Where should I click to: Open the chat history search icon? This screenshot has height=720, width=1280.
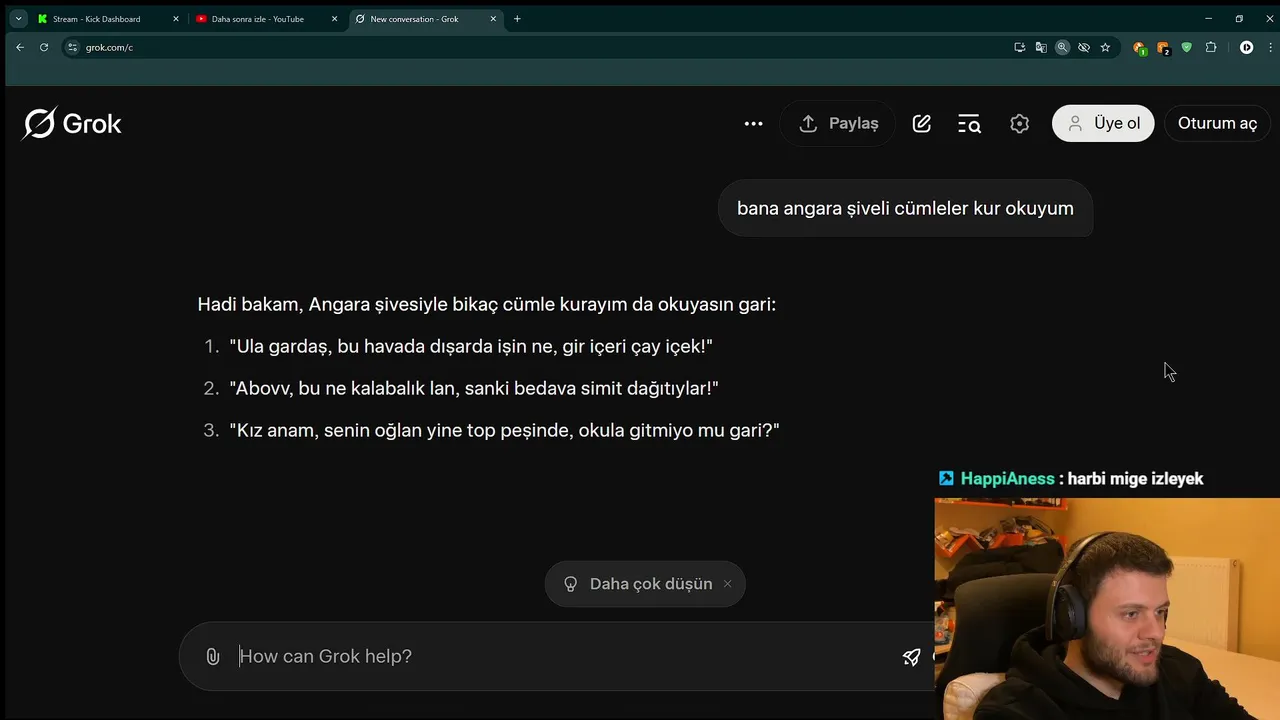pyautogui.click(x=970, y=124)
